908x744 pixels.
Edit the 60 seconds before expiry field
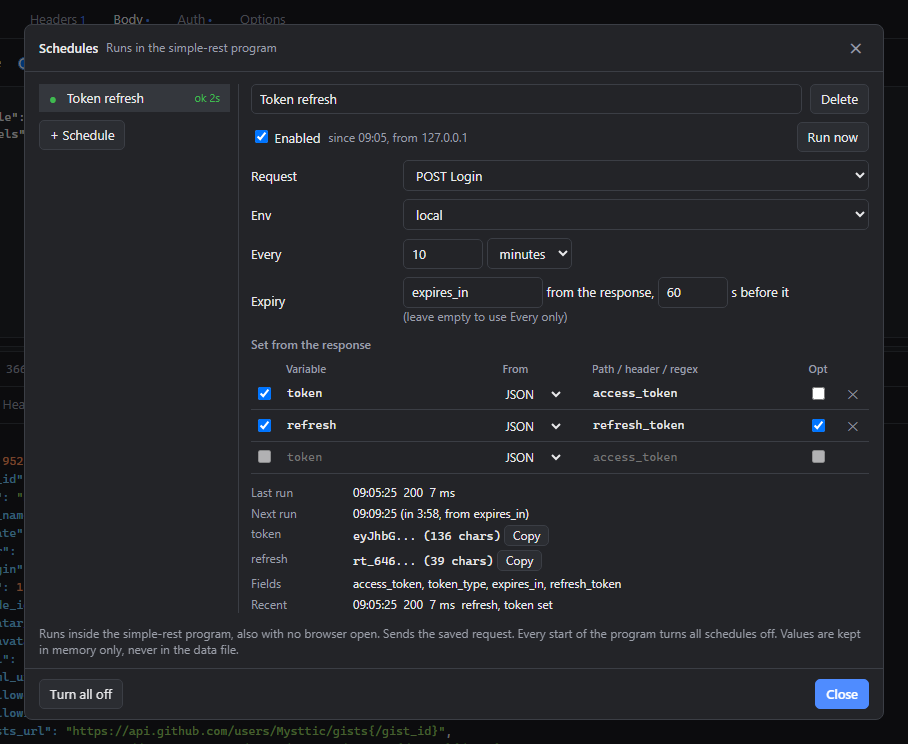[x=693, y=292]
